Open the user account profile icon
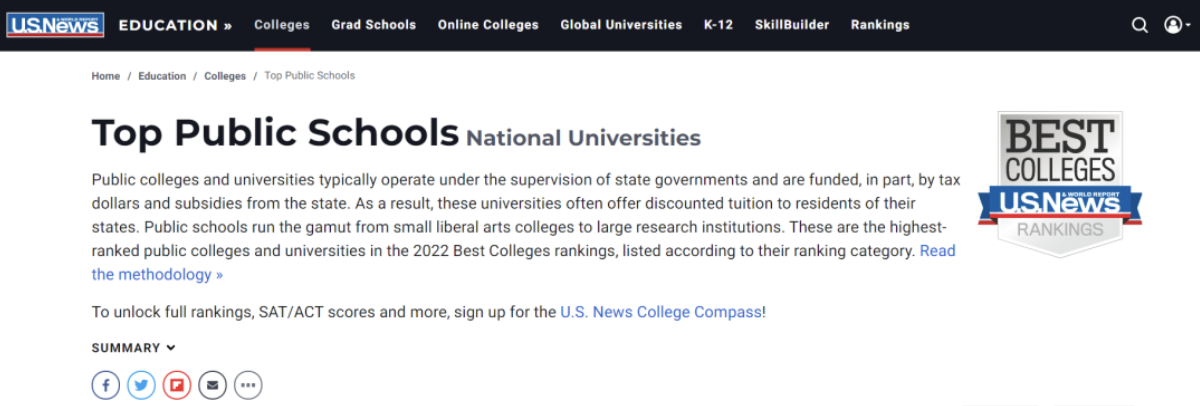 (1173, 25)
